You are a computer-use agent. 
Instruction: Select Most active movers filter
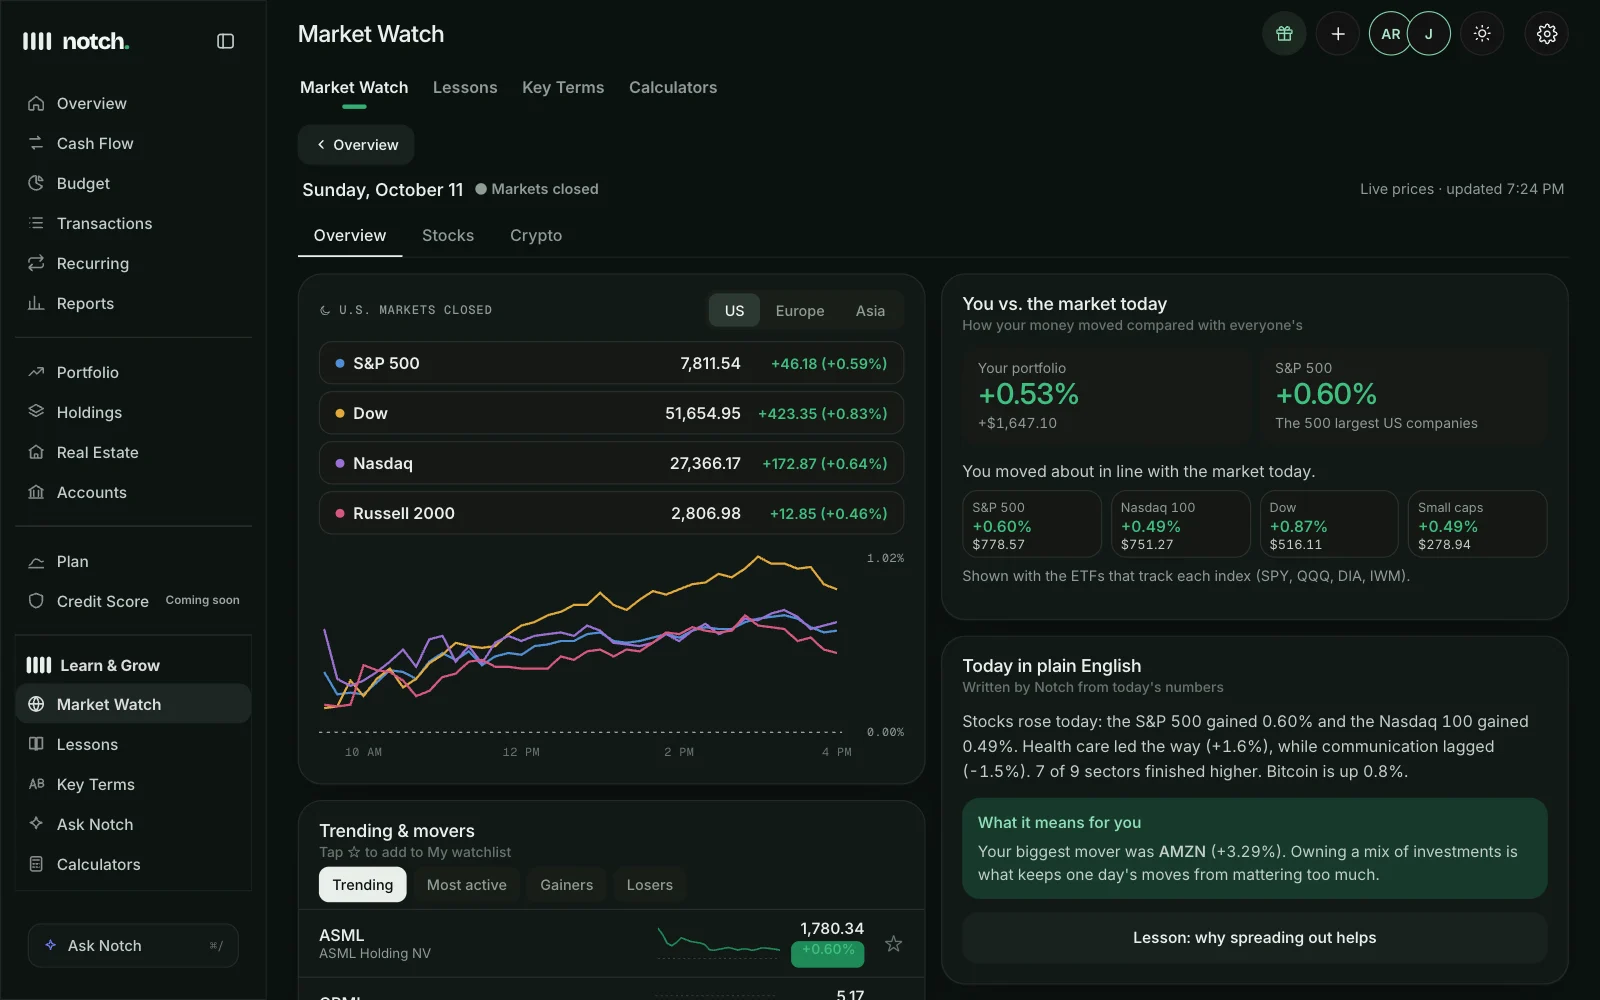coord(466,884)
